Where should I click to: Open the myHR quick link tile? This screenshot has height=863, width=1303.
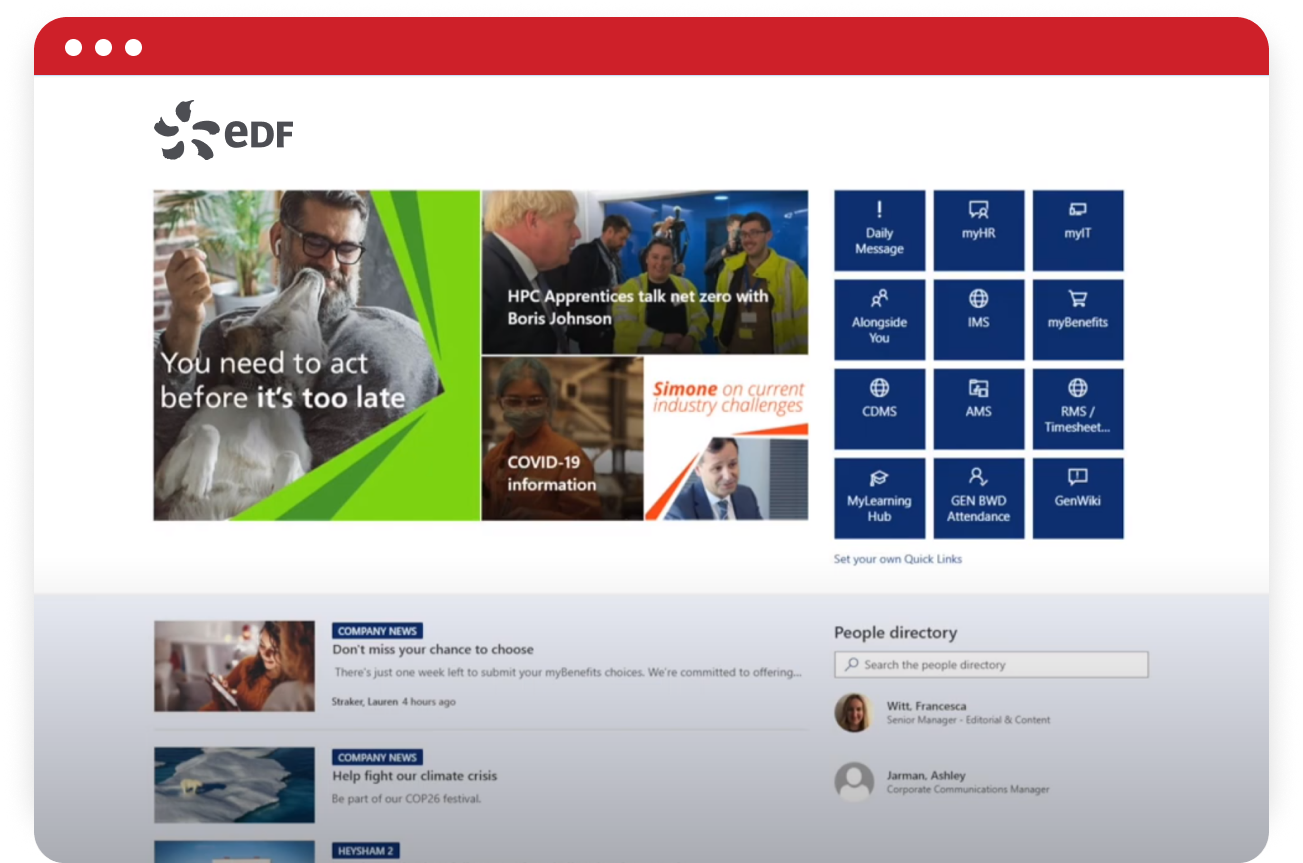(x=978, y=230)
